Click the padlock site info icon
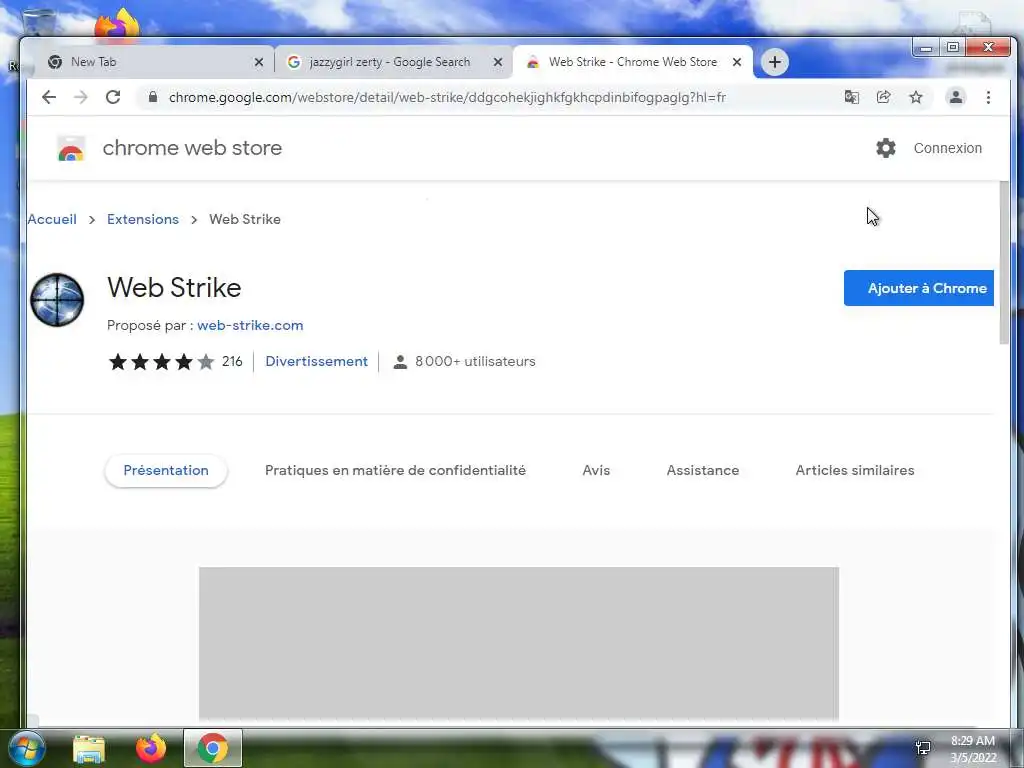Image resolution: width=1024 pixels, height=768 pixels. [153, 97]
